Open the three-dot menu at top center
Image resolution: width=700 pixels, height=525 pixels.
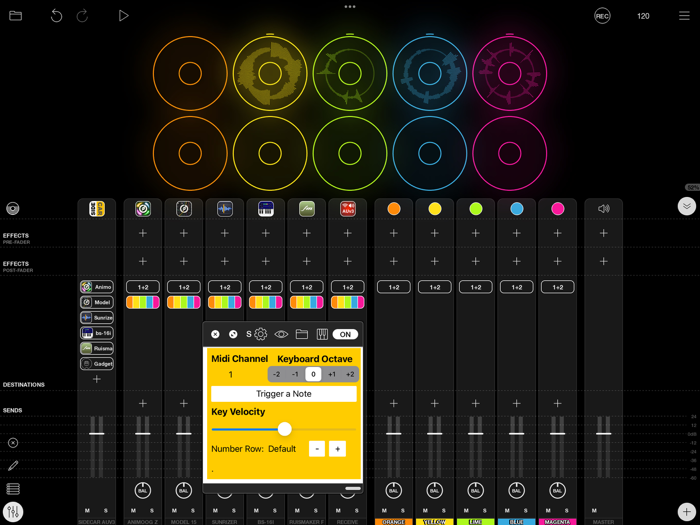pyautogui.click(x=350, y=7)
